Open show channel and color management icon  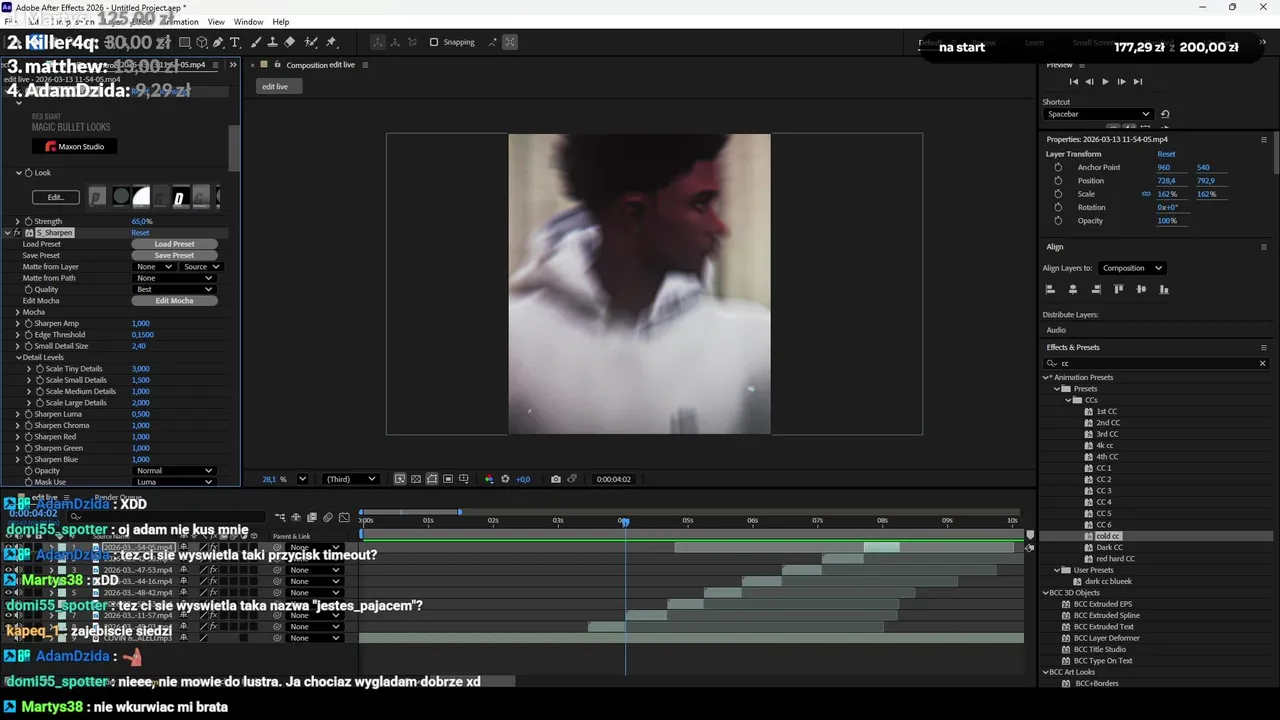pos(489,479)
